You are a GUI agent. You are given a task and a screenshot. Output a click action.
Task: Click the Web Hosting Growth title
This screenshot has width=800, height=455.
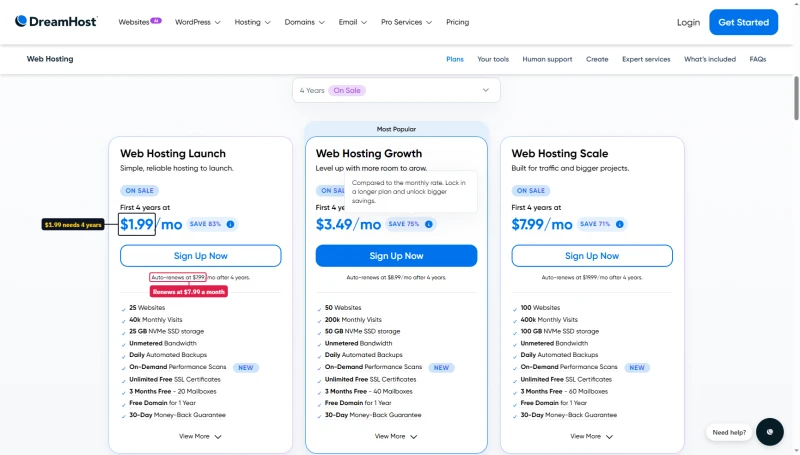pyautogui.click(x=369, y=154)
